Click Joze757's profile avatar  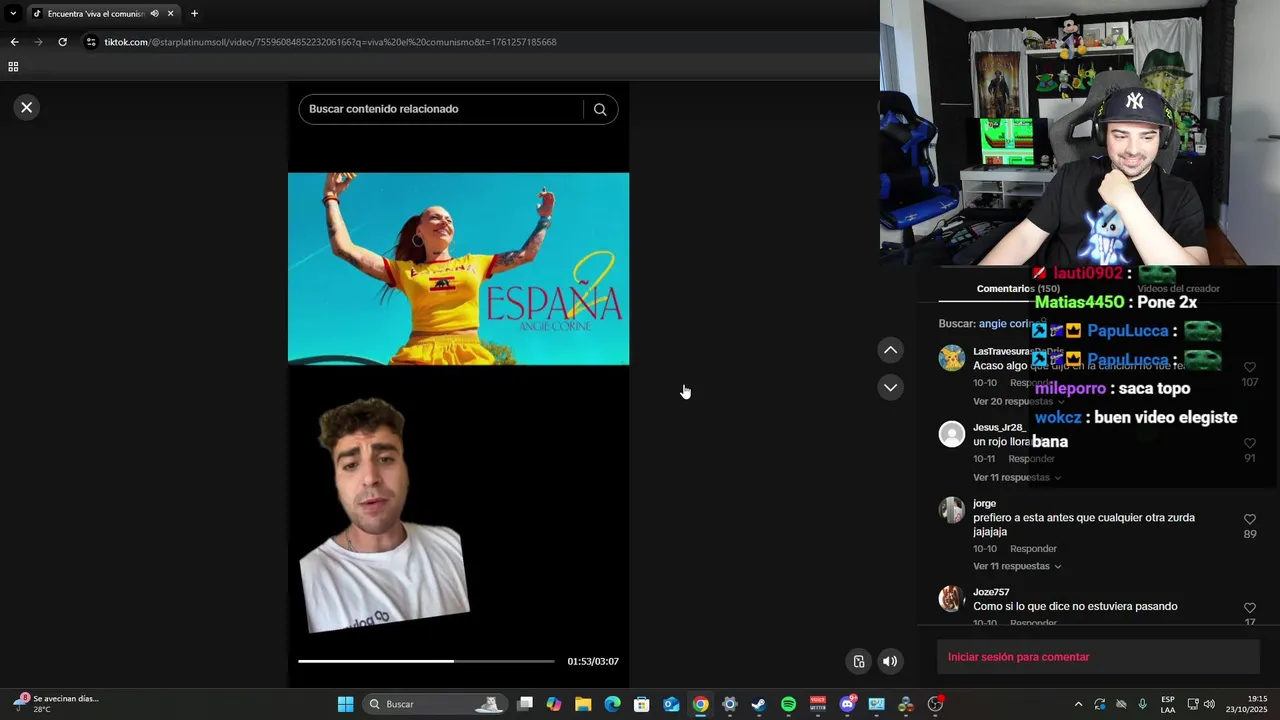coord(952,599)
